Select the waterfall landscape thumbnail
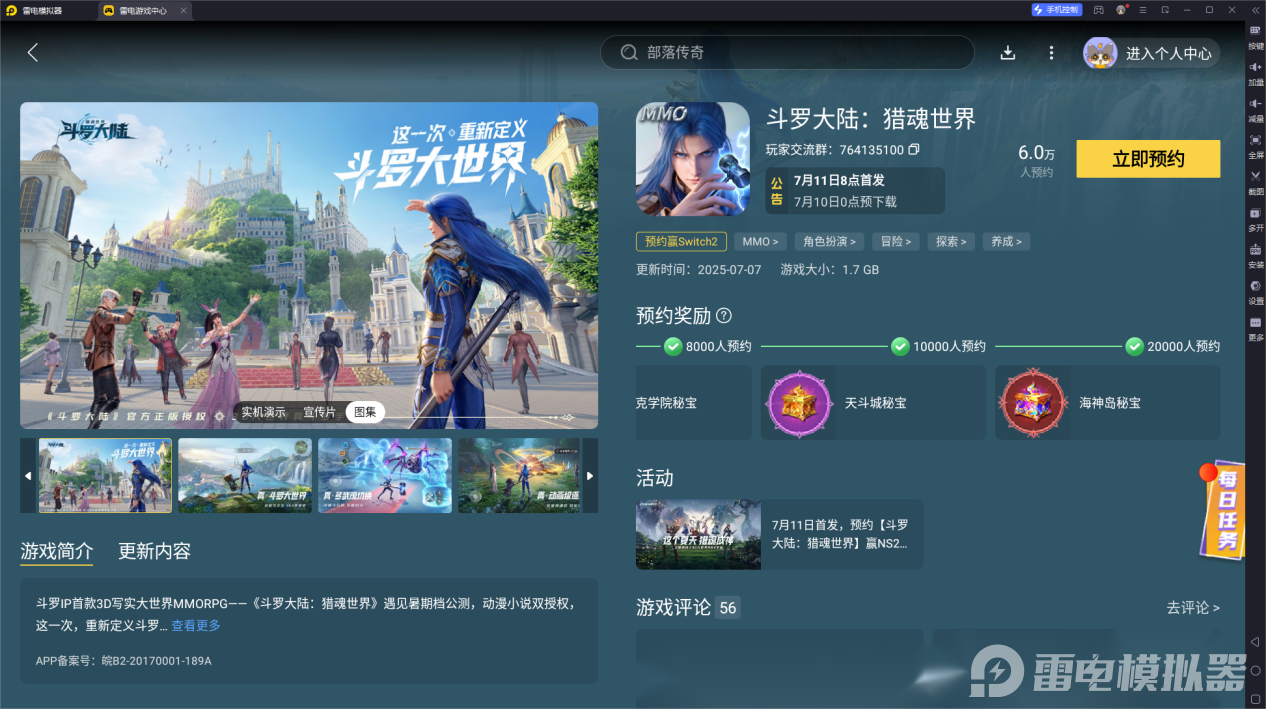 click(x=245, y=476)
